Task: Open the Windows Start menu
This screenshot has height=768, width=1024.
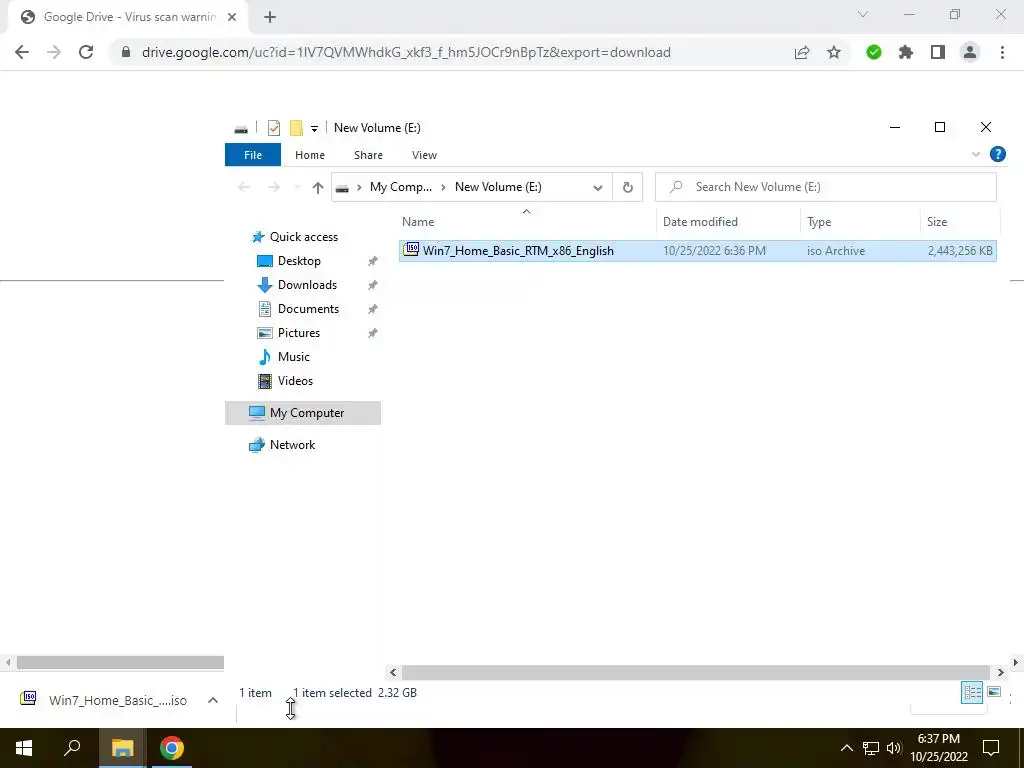Action: pos(24,748)
